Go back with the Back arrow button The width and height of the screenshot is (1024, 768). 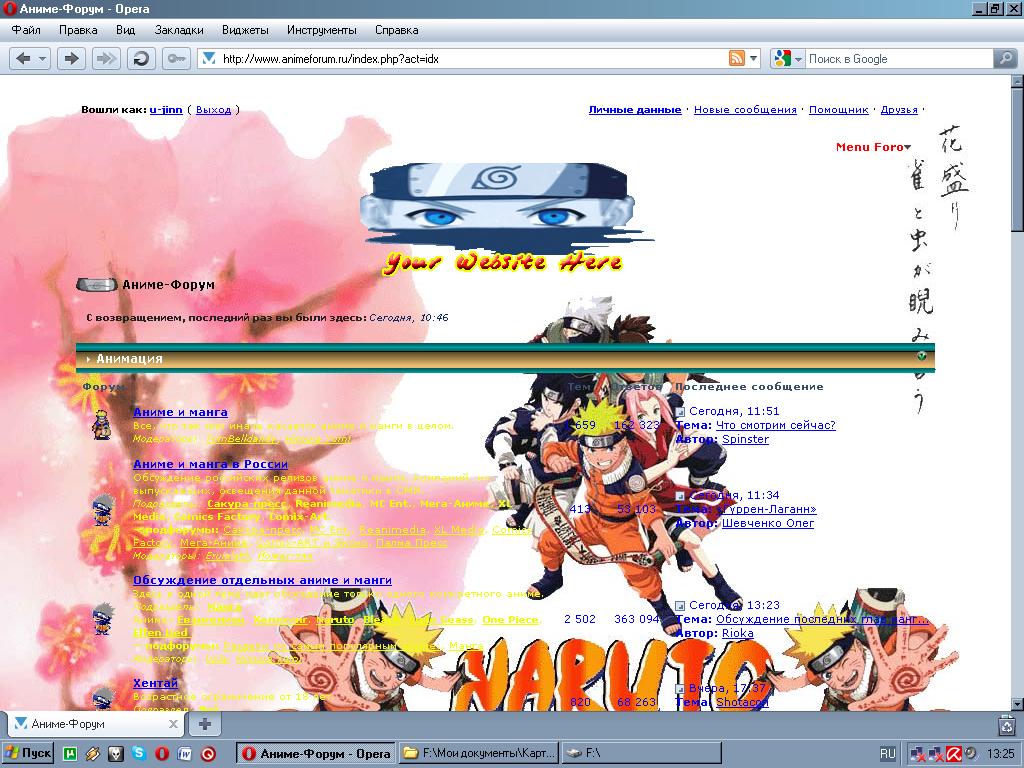tap(22, 59)
